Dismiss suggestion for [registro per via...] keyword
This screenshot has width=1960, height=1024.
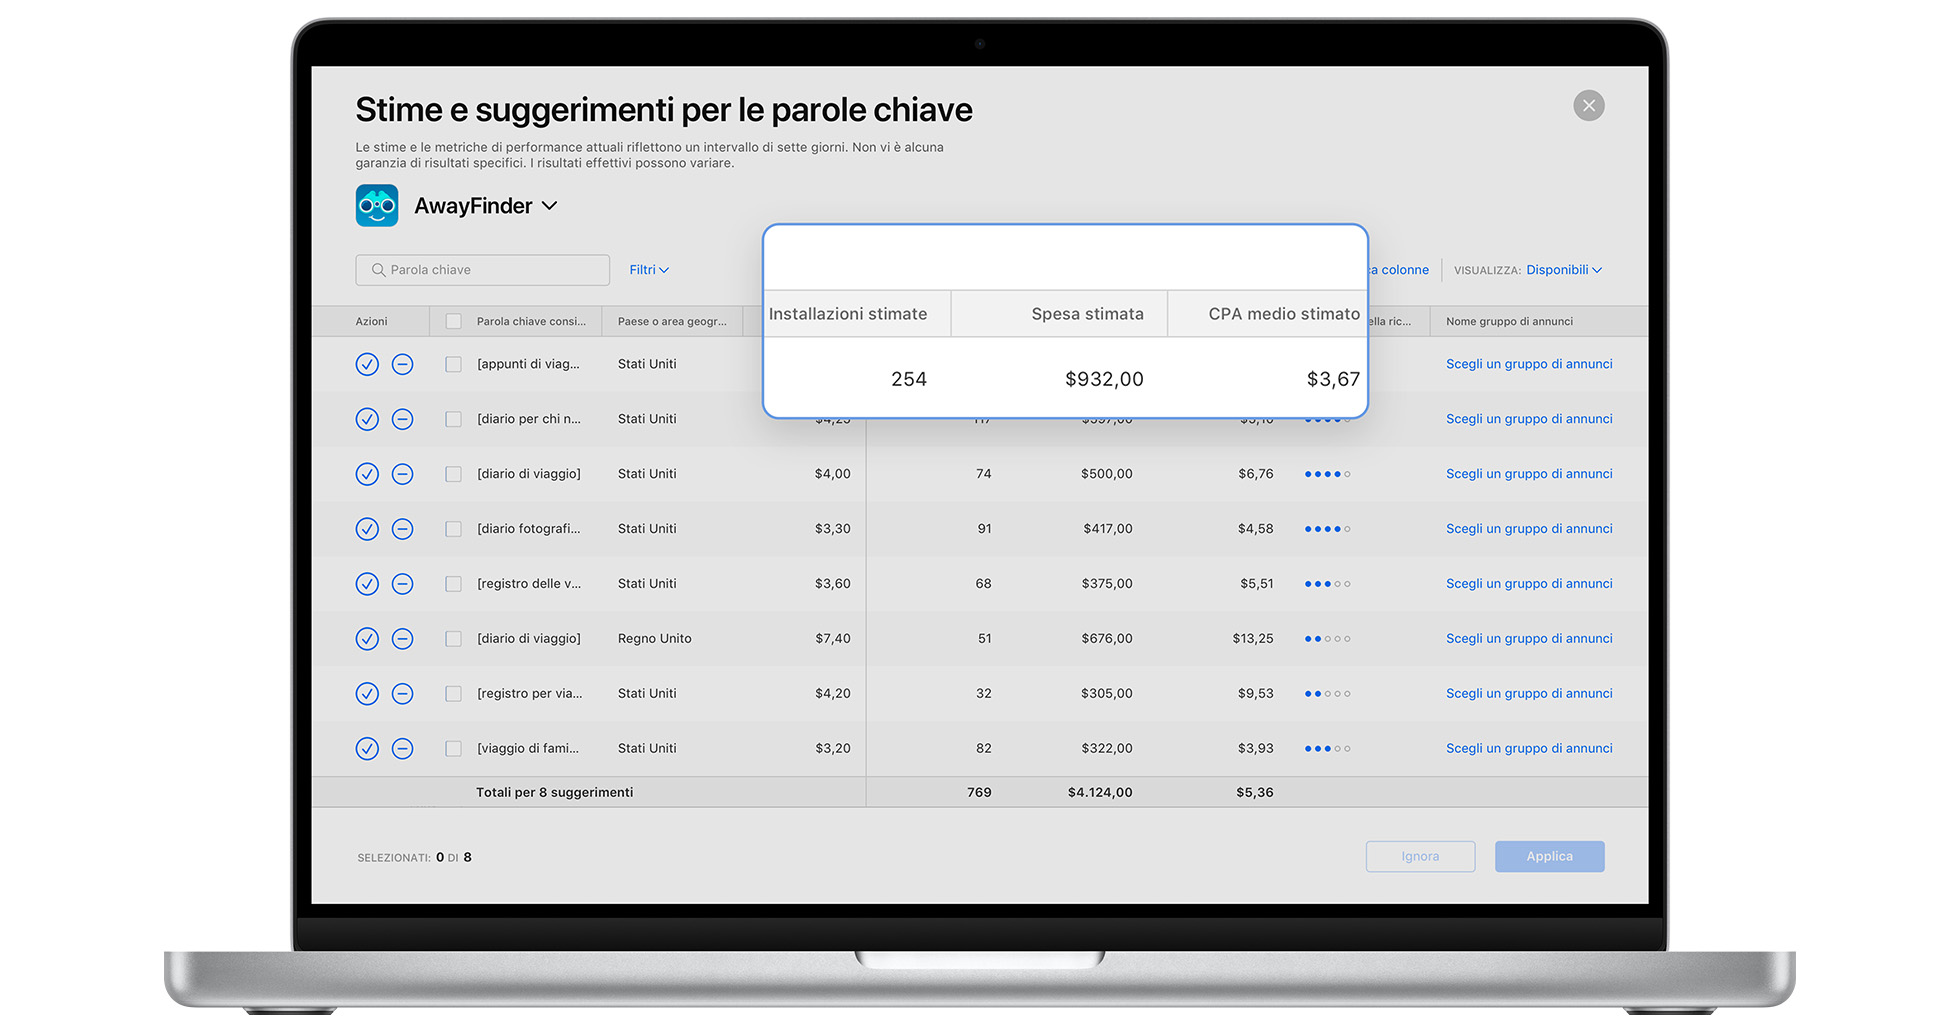click(402, 694)
